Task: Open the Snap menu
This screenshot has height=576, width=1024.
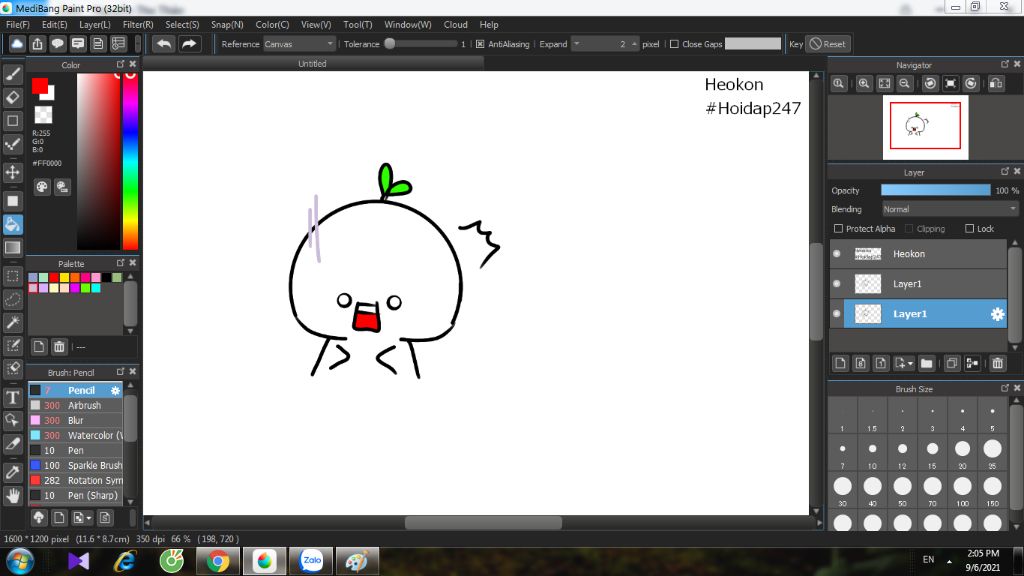Action: pos(227,25)
